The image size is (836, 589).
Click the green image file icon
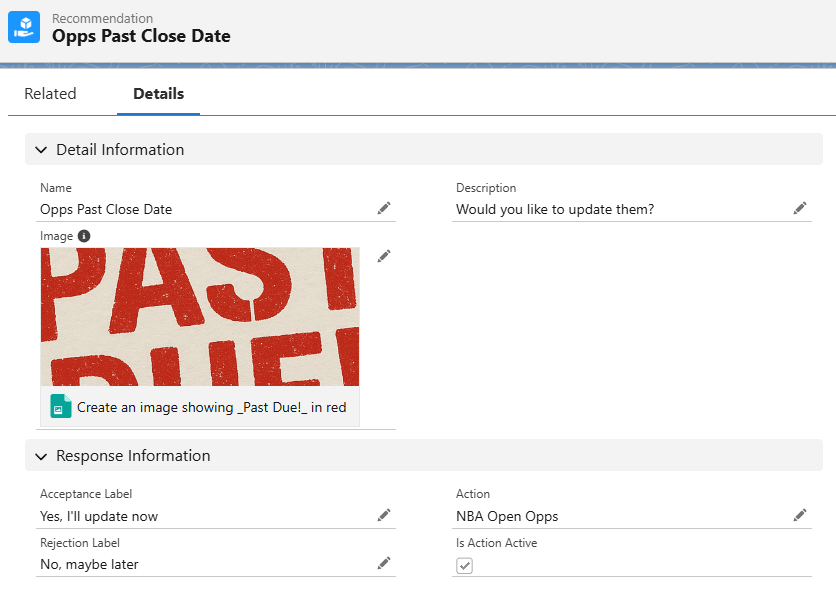[x=61, y=408]
